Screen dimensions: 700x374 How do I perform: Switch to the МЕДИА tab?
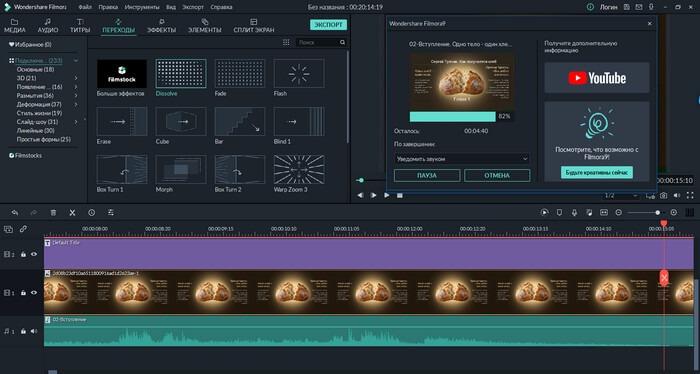coord(15,26)
